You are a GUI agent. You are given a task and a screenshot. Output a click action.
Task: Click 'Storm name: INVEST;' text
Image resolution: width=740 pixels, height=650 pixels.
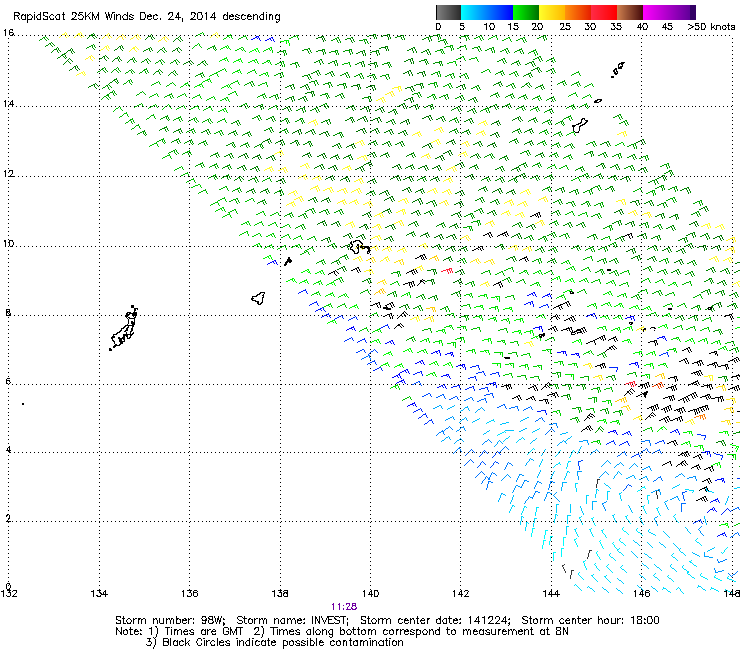click(292, 620)
